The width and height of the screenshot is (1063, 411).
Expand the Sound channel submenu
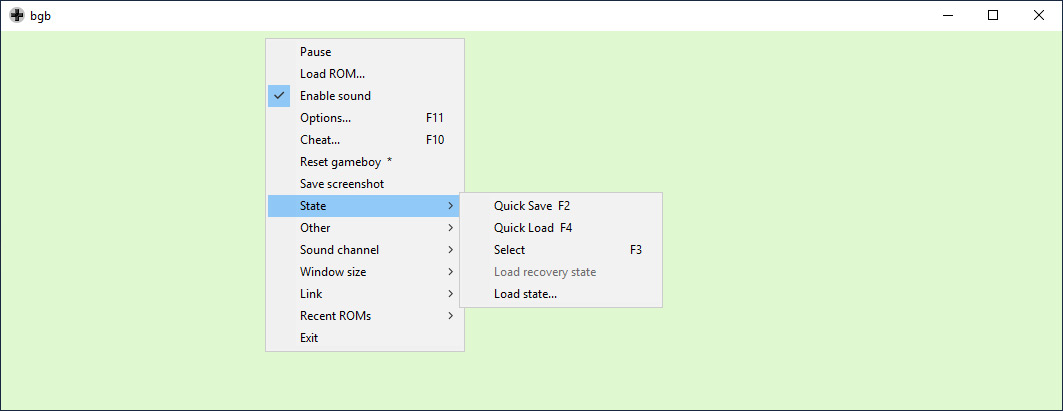[365, 250]
